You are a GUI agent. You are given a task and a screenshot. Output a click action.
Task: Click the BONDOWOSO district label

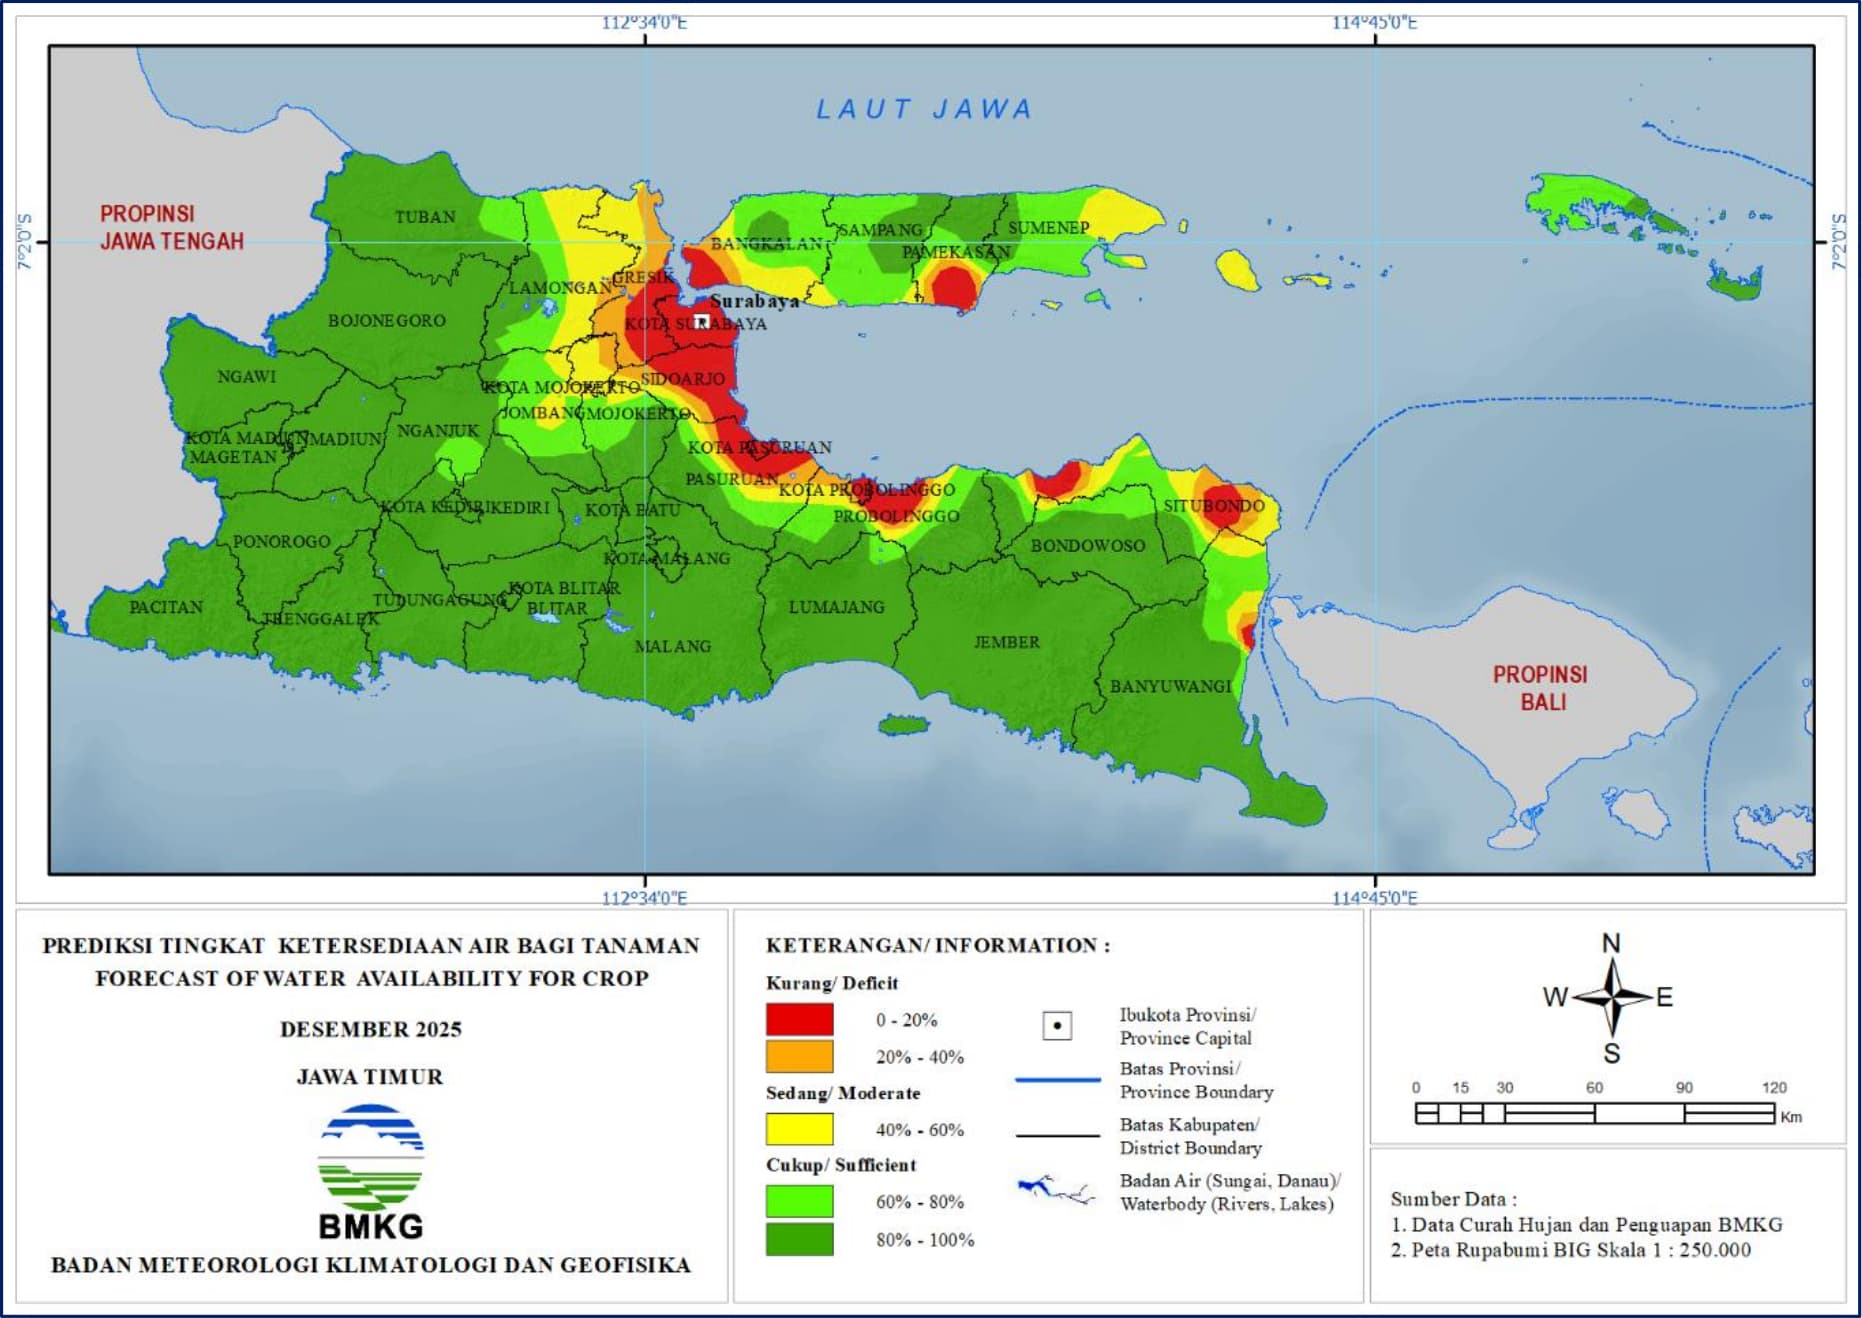pyautogui.click(x=1088, y=546)
